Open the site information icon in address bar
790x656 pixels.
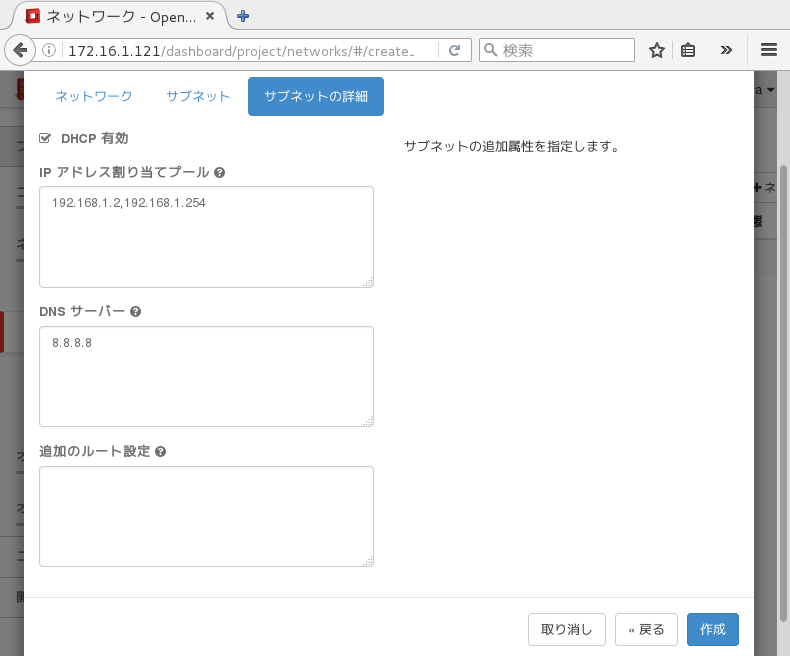point(49,50)
